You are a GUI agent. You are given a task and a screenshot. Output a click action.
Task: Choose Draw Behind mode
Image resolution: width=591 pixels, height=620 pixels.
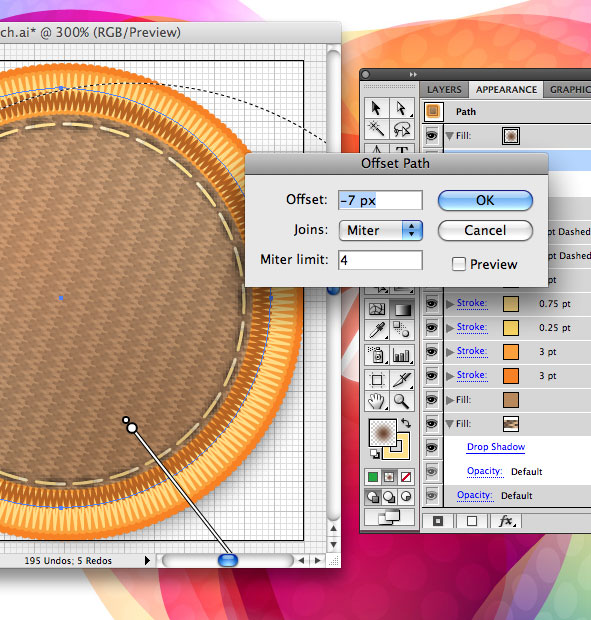coord(389,497)
